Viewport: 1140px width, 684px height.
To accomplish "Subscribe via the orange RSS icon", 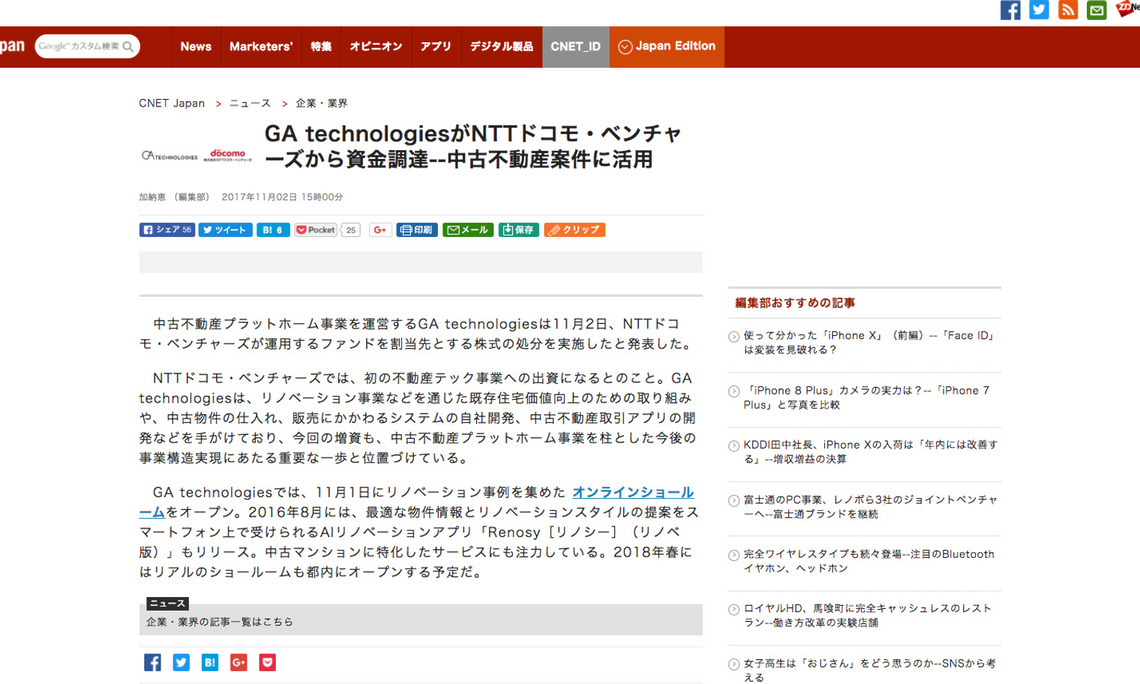I will click(x=1066, y=10).
